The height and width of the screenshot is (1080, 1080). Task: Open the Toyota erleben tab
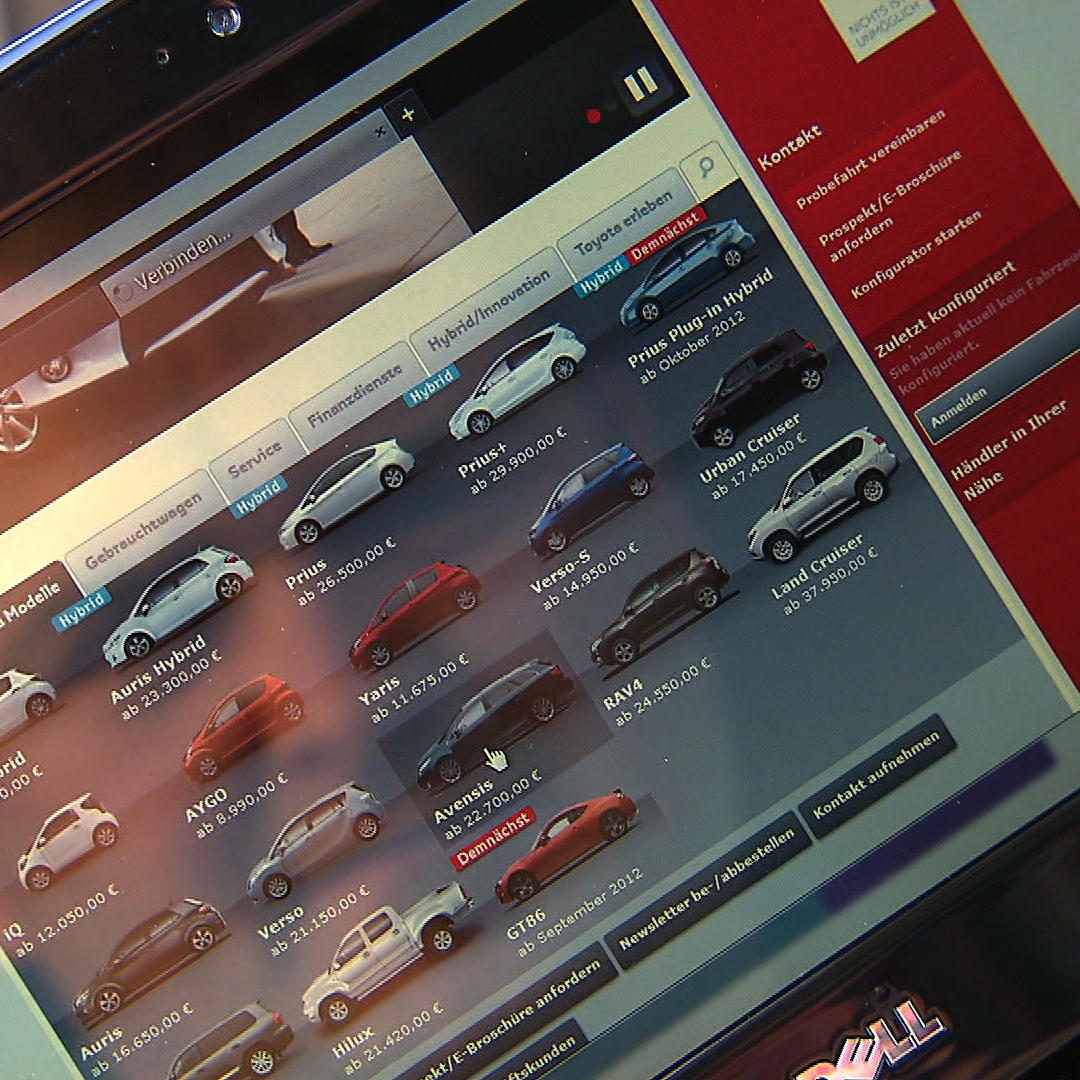[x=623, y=225]
